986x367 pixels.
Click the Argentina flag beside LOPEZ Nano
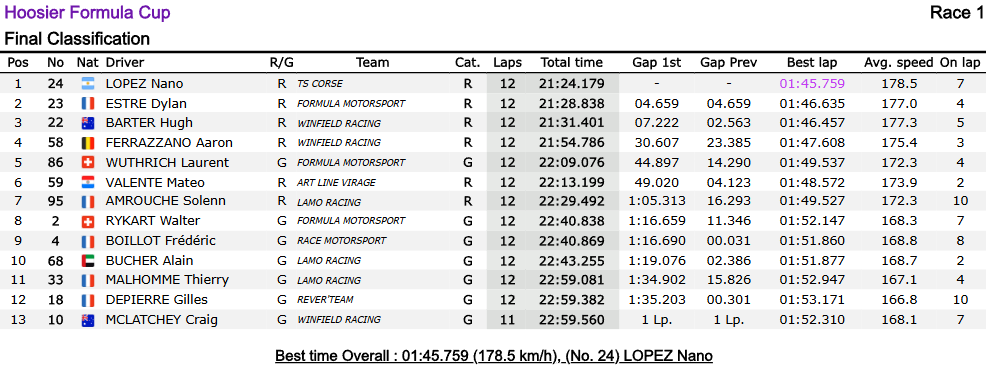tap(87, 84)
